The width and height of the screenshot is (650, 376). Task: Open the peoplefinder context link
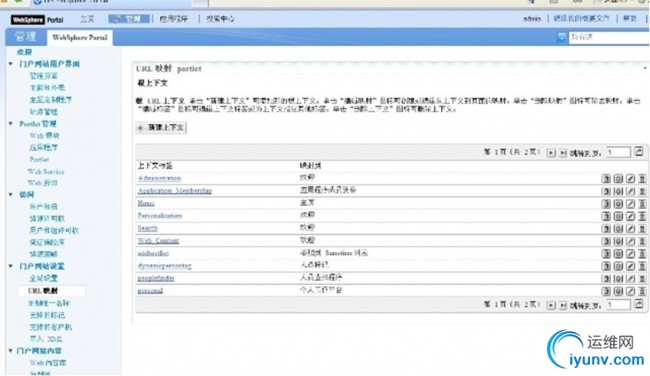(x=156, y=278)
